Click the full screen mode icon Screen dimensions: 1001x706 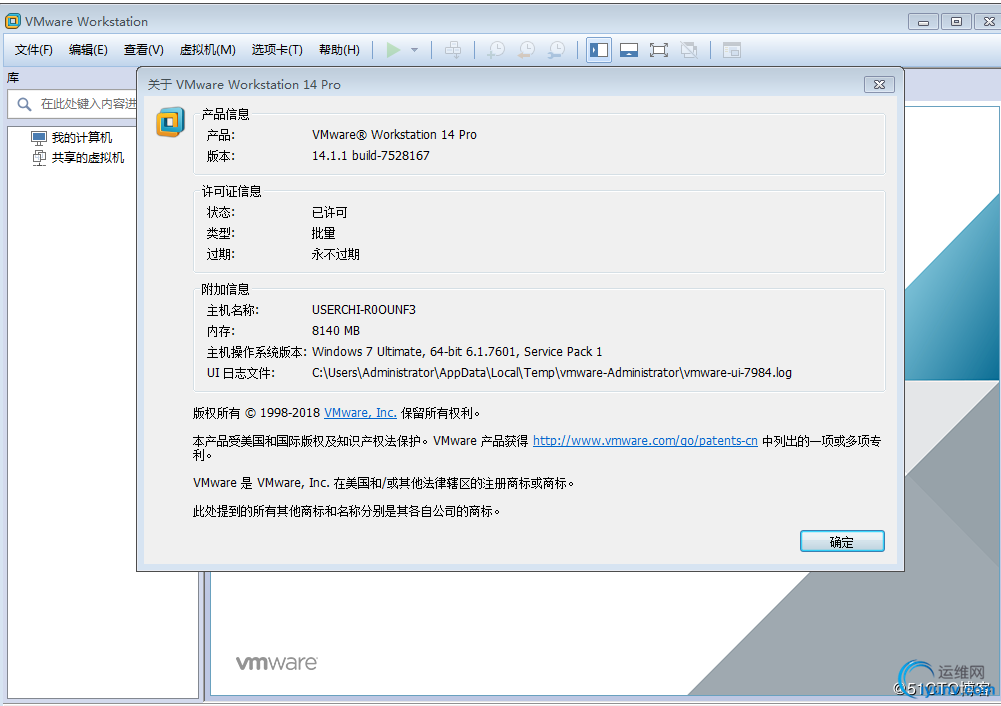659,50
